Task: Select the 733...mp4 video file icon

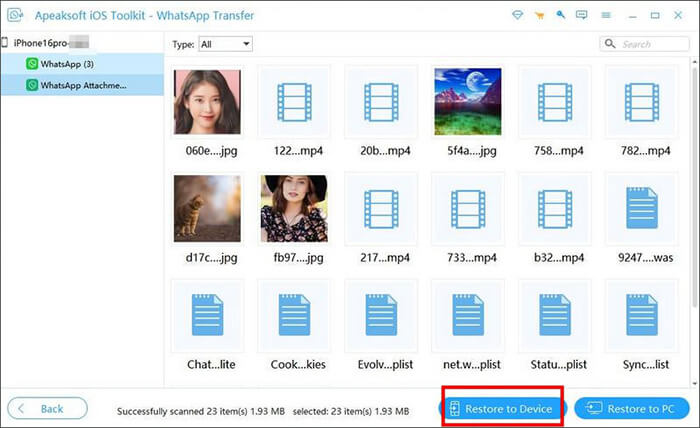Action: pos(468,209)
